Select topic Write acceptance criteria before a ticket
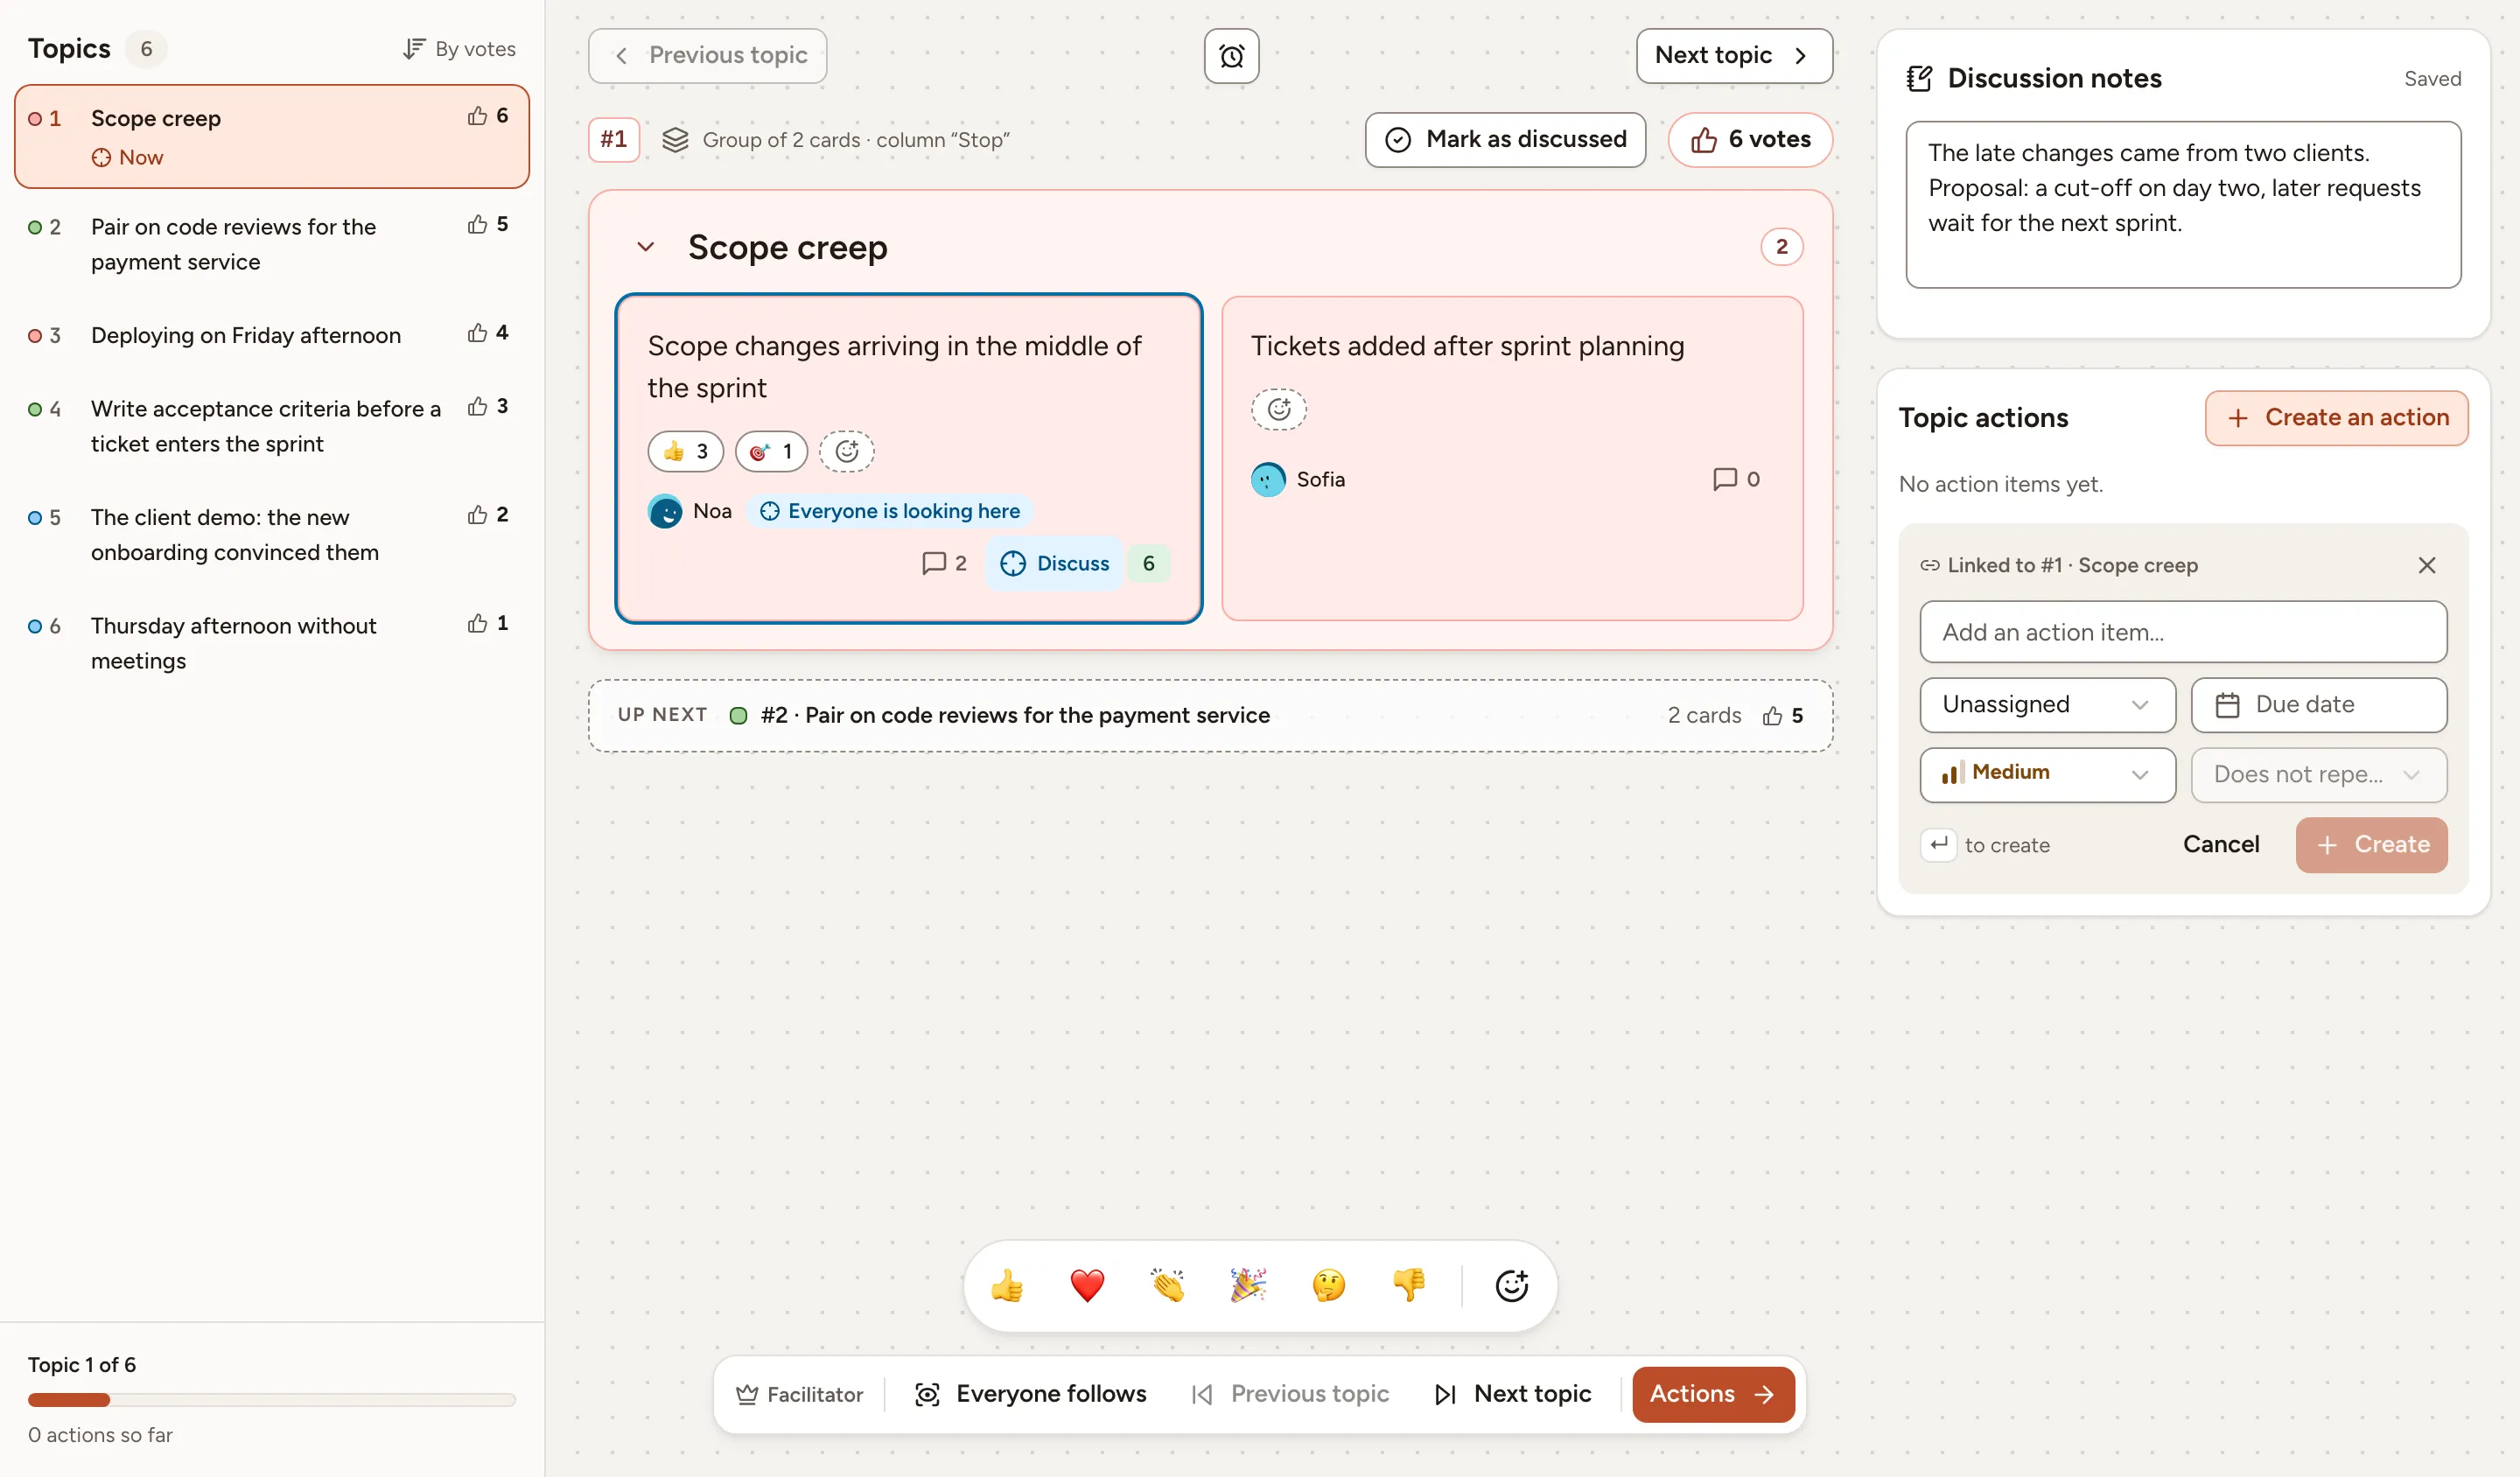This screenshot has height=1477, width=2520. (x=271, y=426)
